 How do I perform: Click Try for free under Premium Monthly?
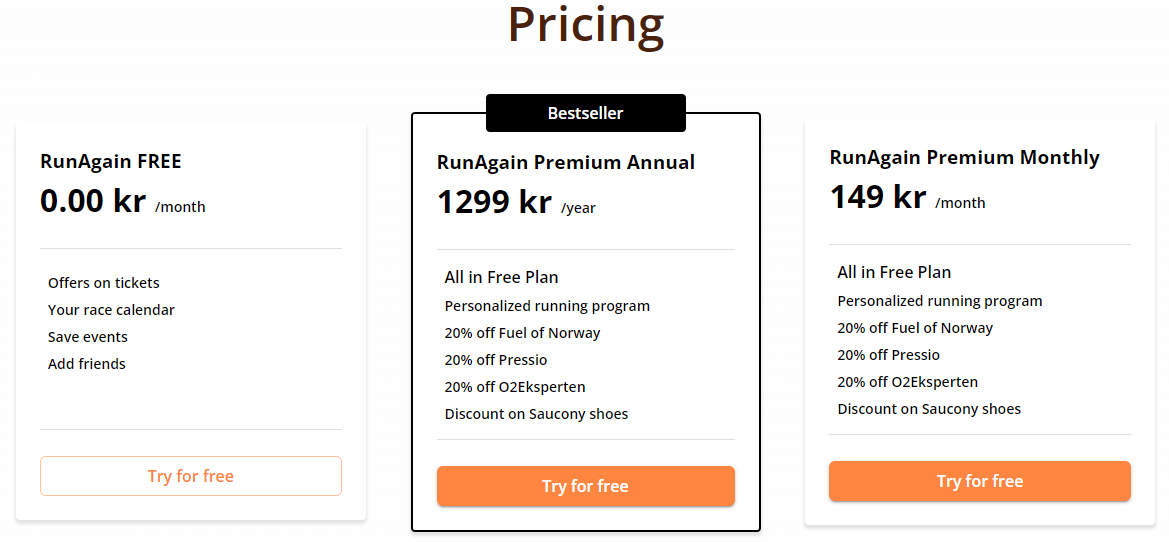coord(980,481)
